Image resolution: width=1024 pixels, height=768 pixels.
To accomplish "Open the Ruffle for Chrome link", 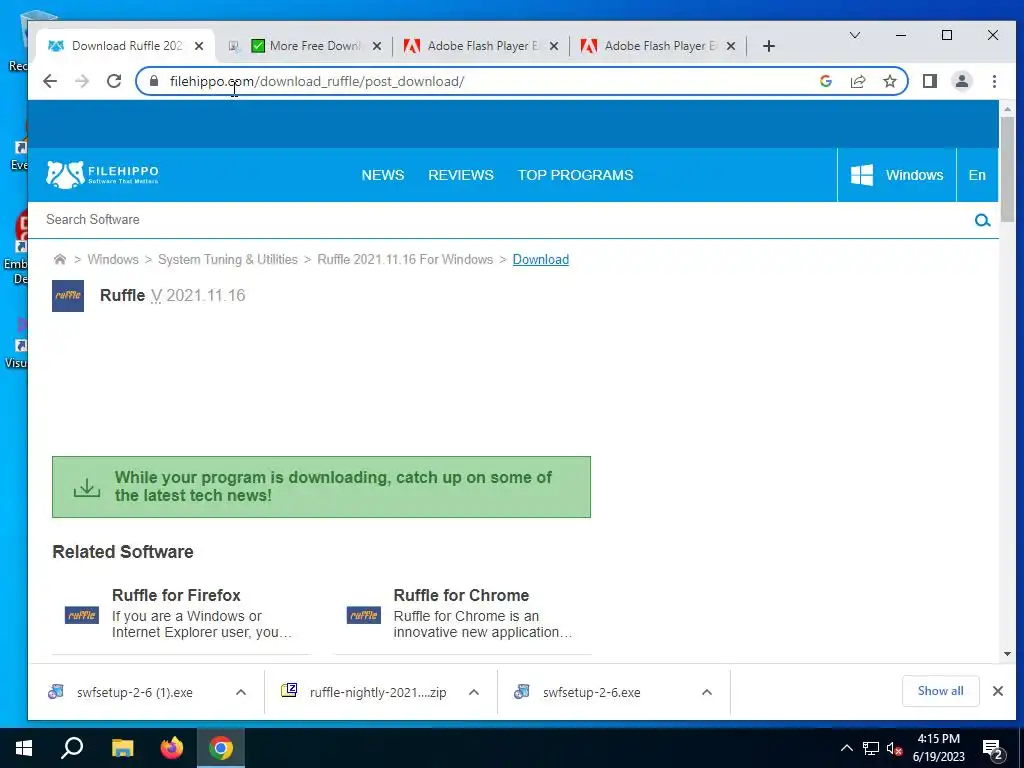I will click(x=461, y=595).
